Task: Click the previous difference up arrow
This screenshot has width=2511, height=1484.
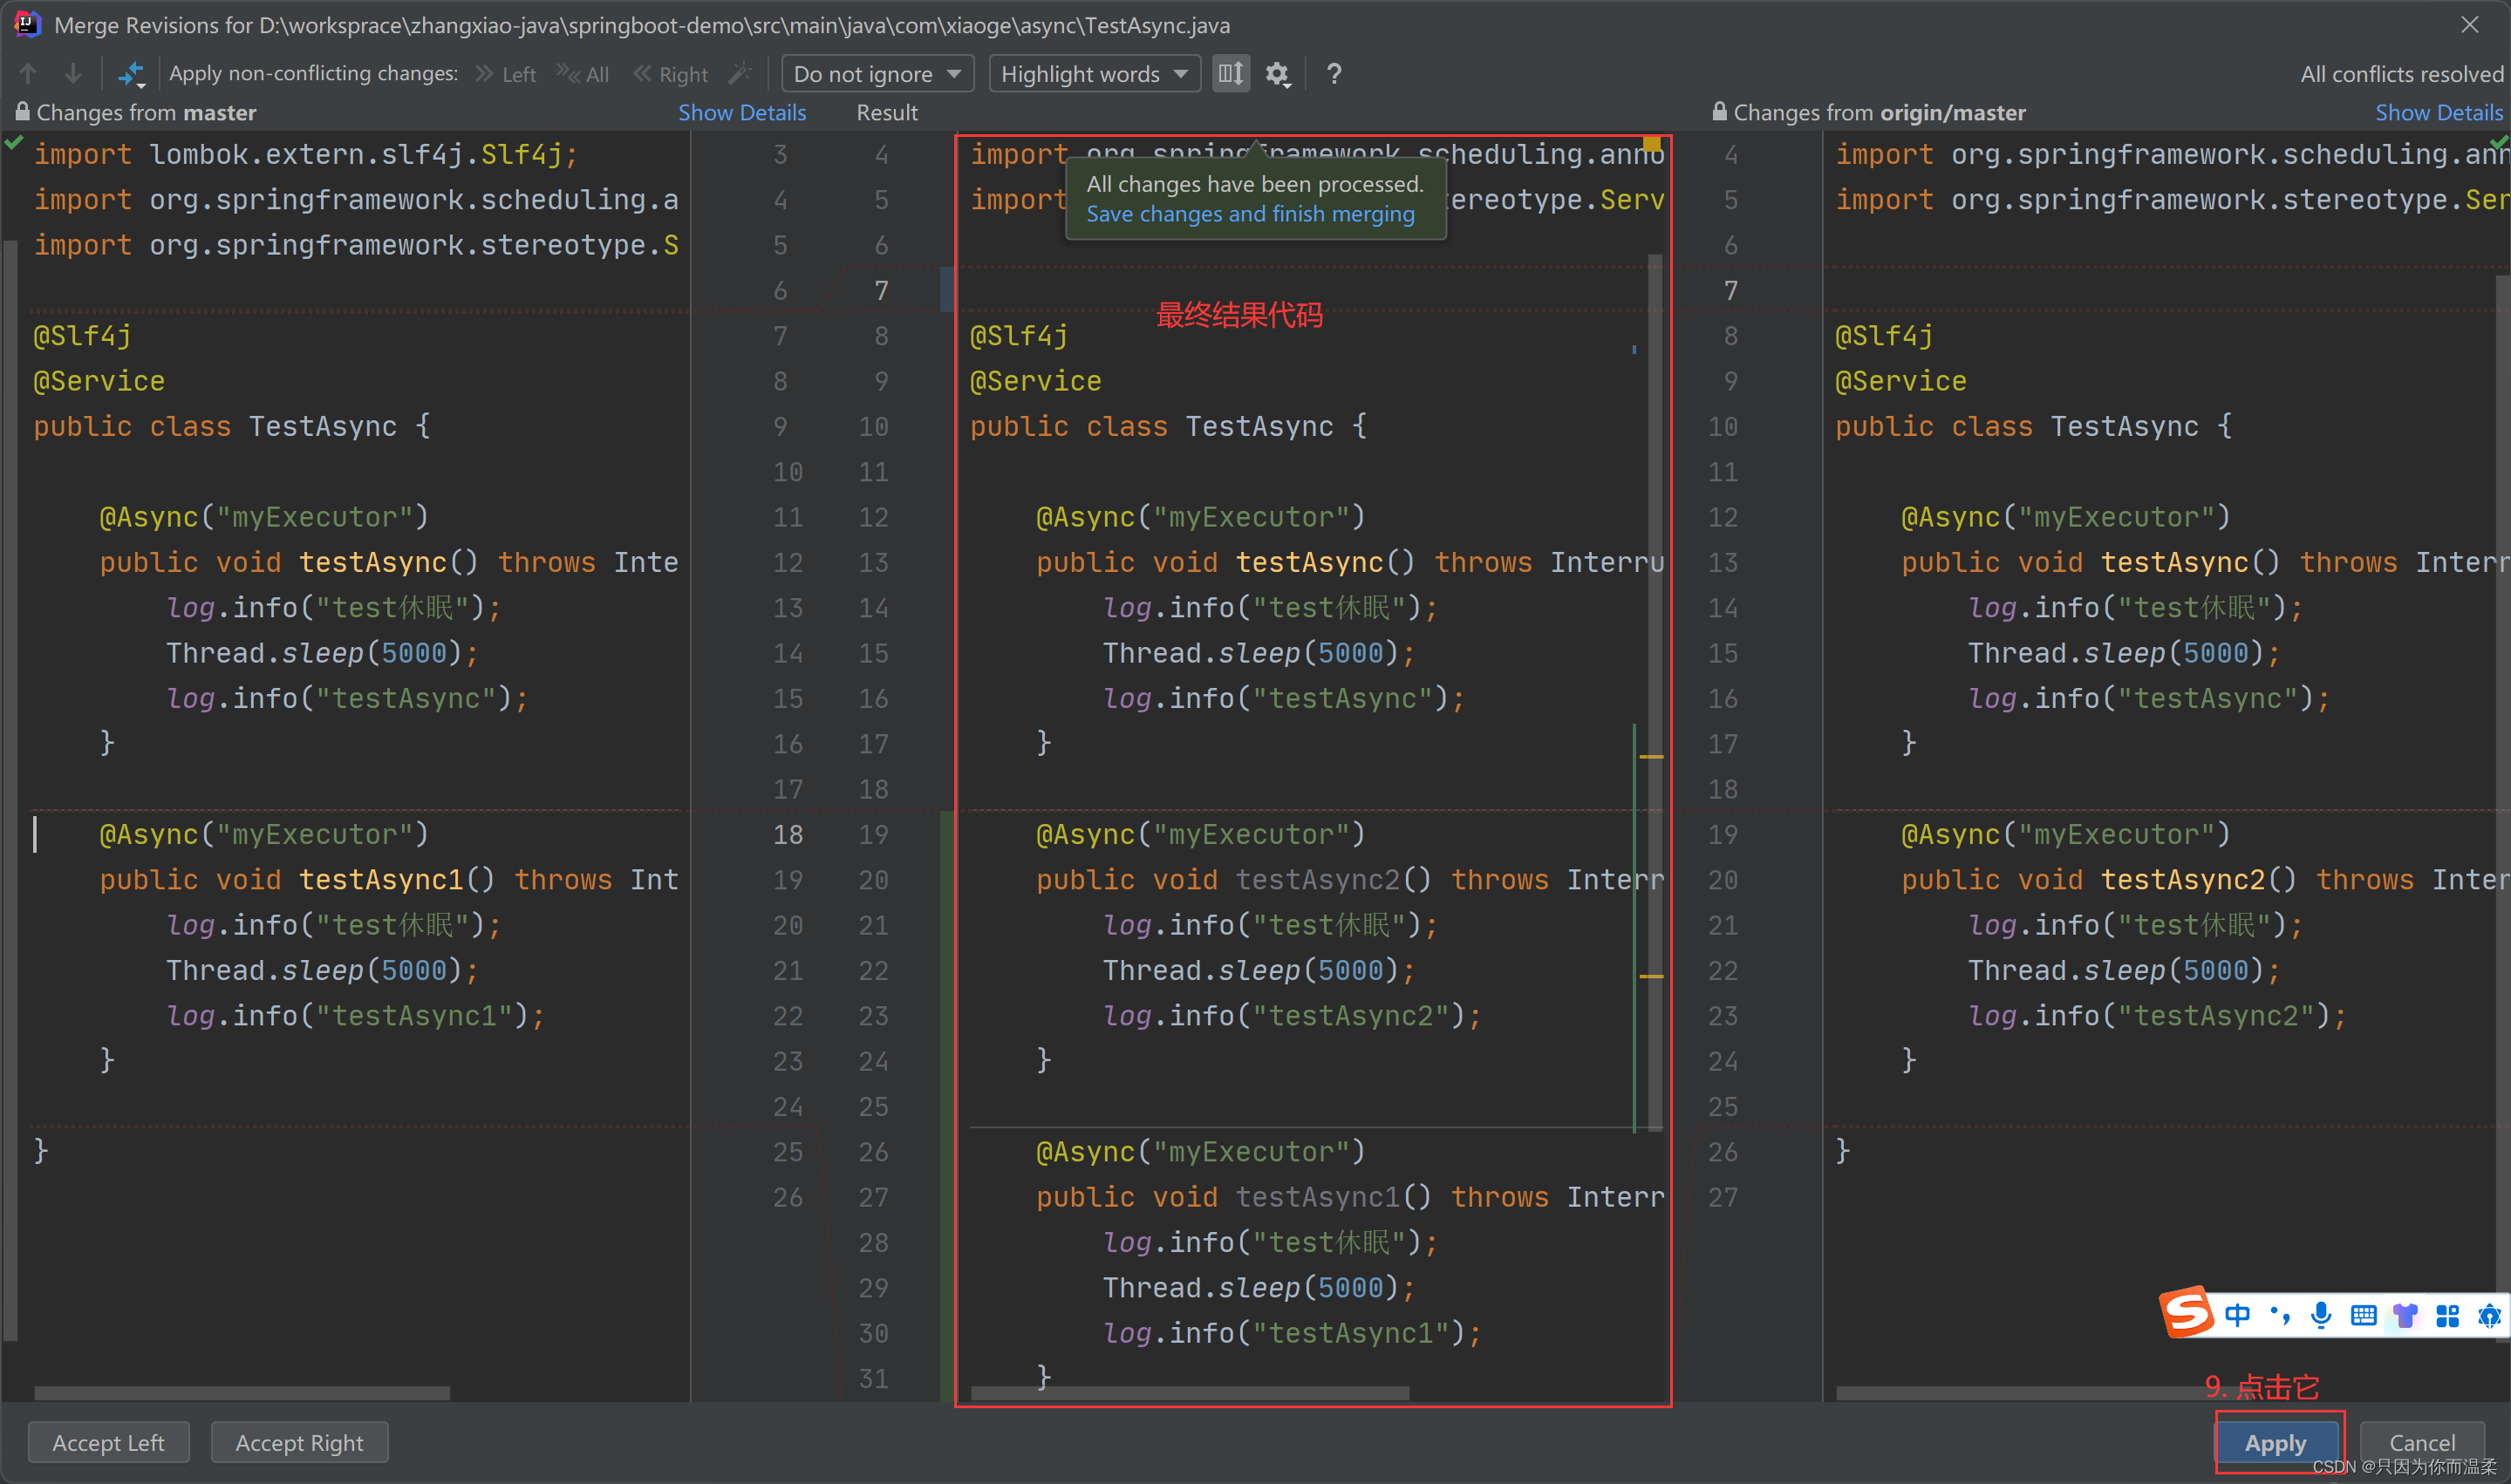Action: click(x=28, y=74)
